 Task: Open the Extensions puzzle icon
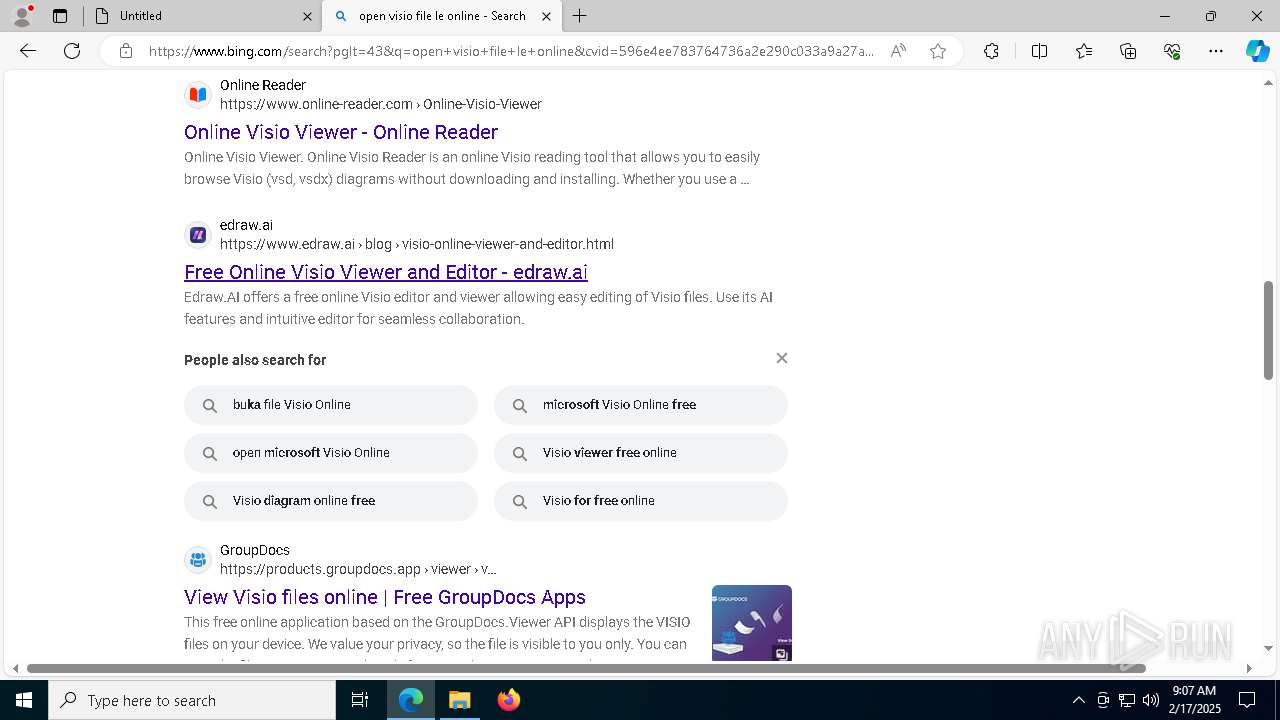point(991,51)
